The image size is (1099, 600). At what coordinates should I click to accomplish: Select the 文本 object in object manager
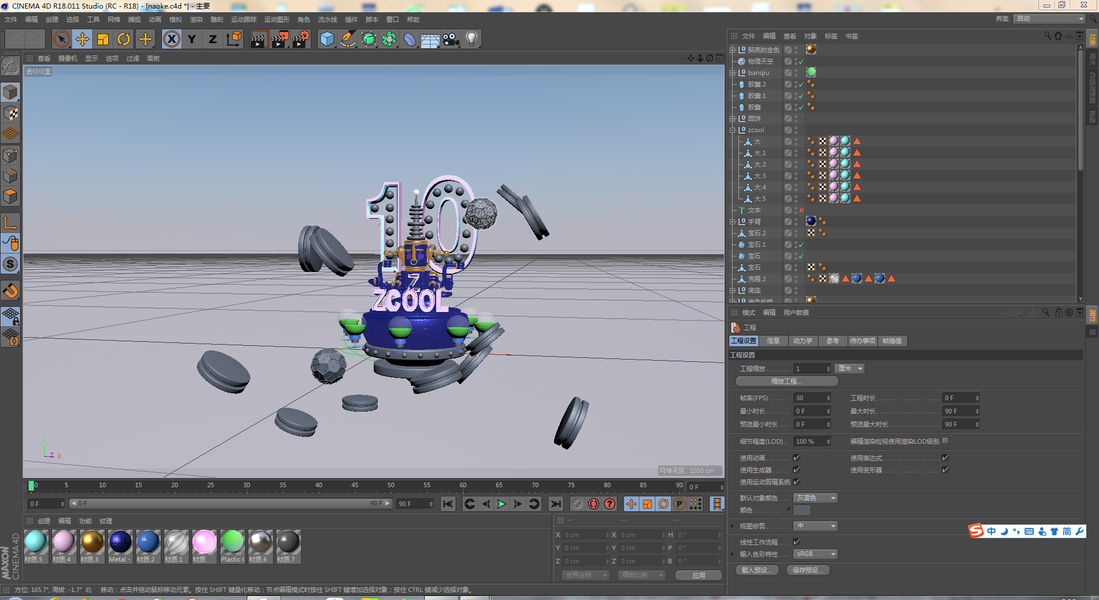point(754,210)
